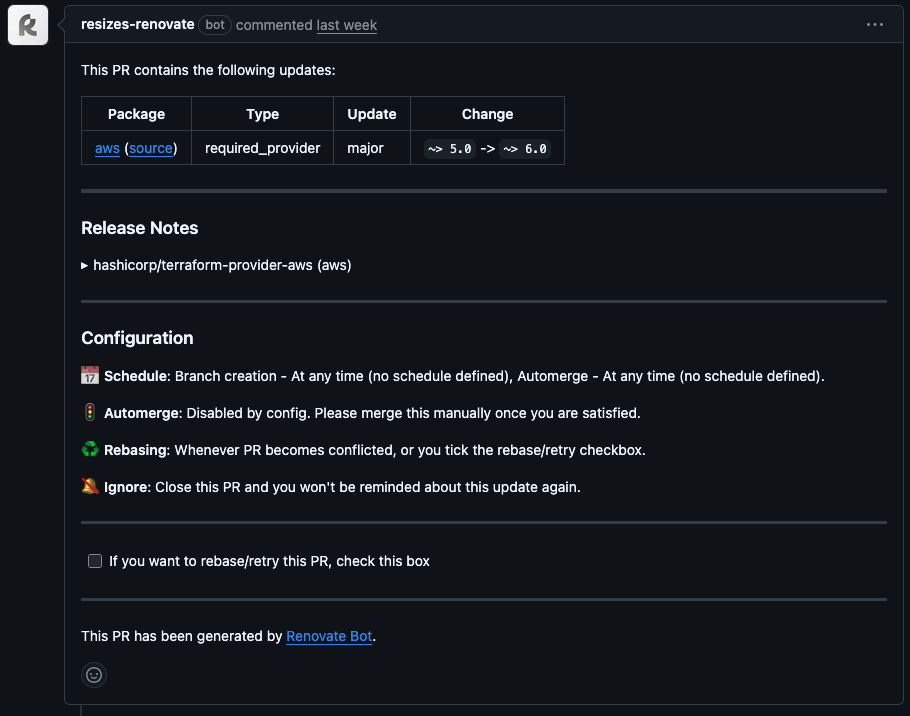This screenshot has width=910, height=716.
Task: Click the broom icon beside Ignore
Action: pos(90,487)
